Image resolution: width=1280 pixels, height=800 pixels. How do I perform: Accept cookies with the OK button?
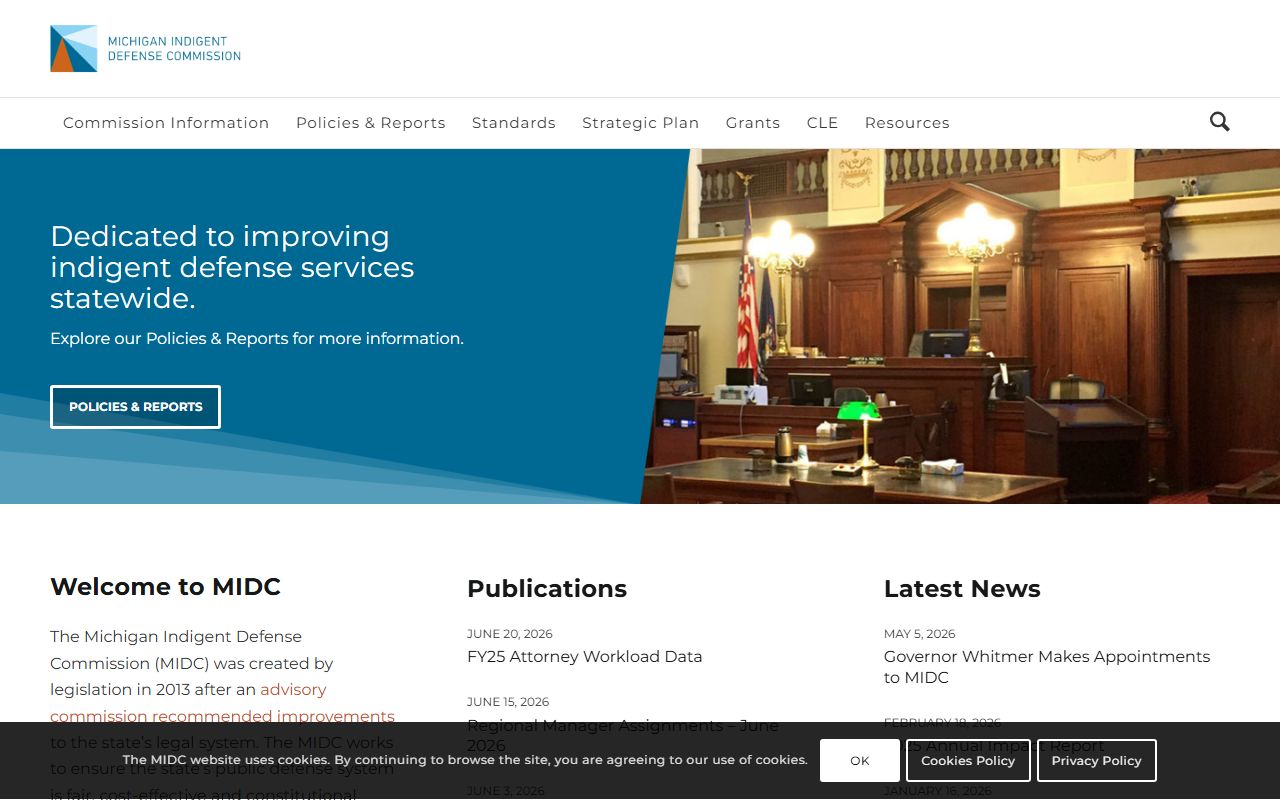coord(860,761)
